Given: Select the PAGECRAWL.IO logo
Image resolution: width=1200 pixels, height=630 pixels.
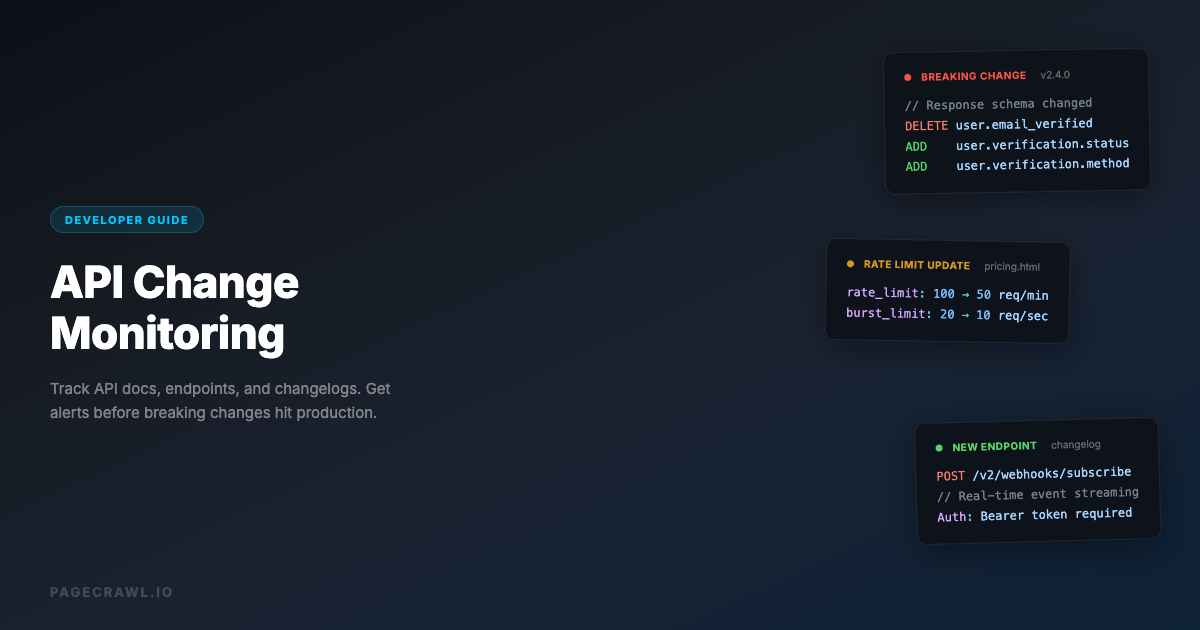Looking at the screenshot, I should pyautogui.click(x=111, y=591).
